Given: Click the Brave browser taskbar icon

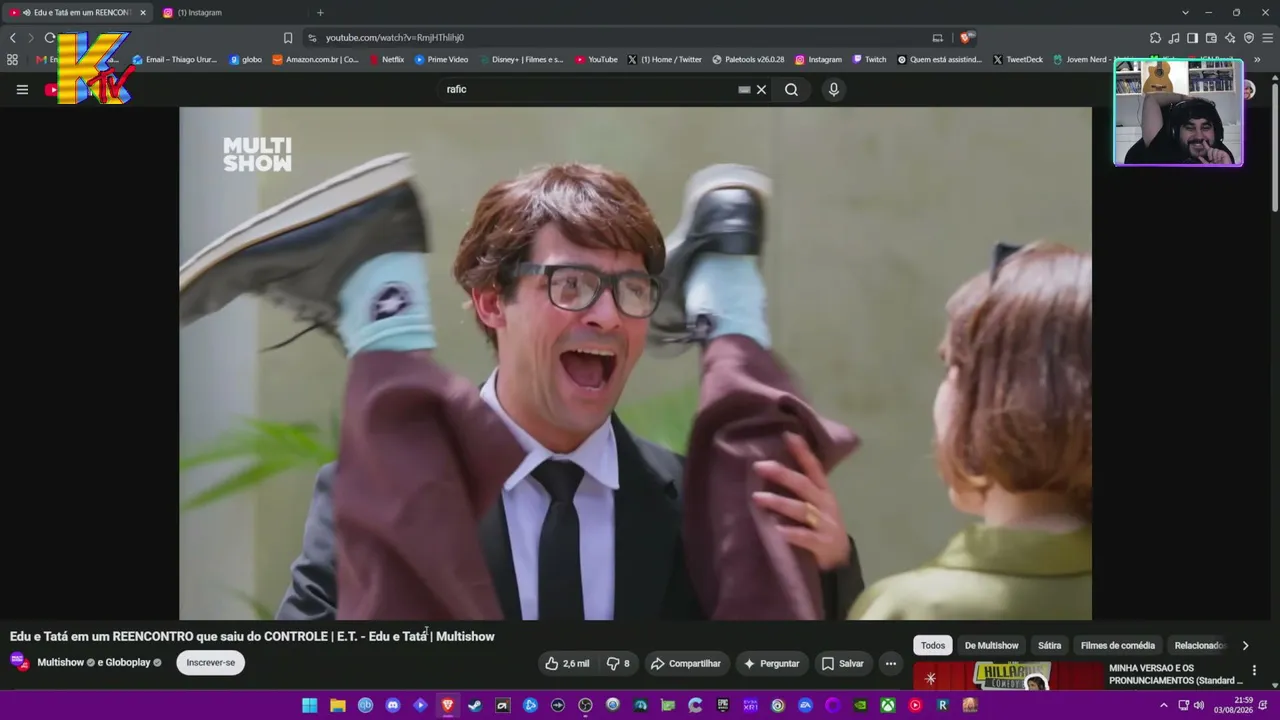Looking at the screenshot, I should (447, 705).
